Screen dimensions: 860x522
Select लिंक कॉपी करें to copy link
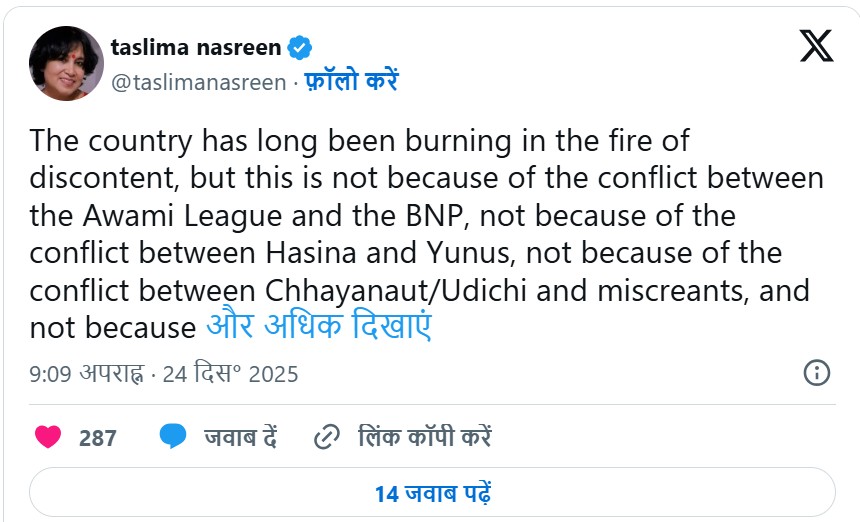pos(424,437)
